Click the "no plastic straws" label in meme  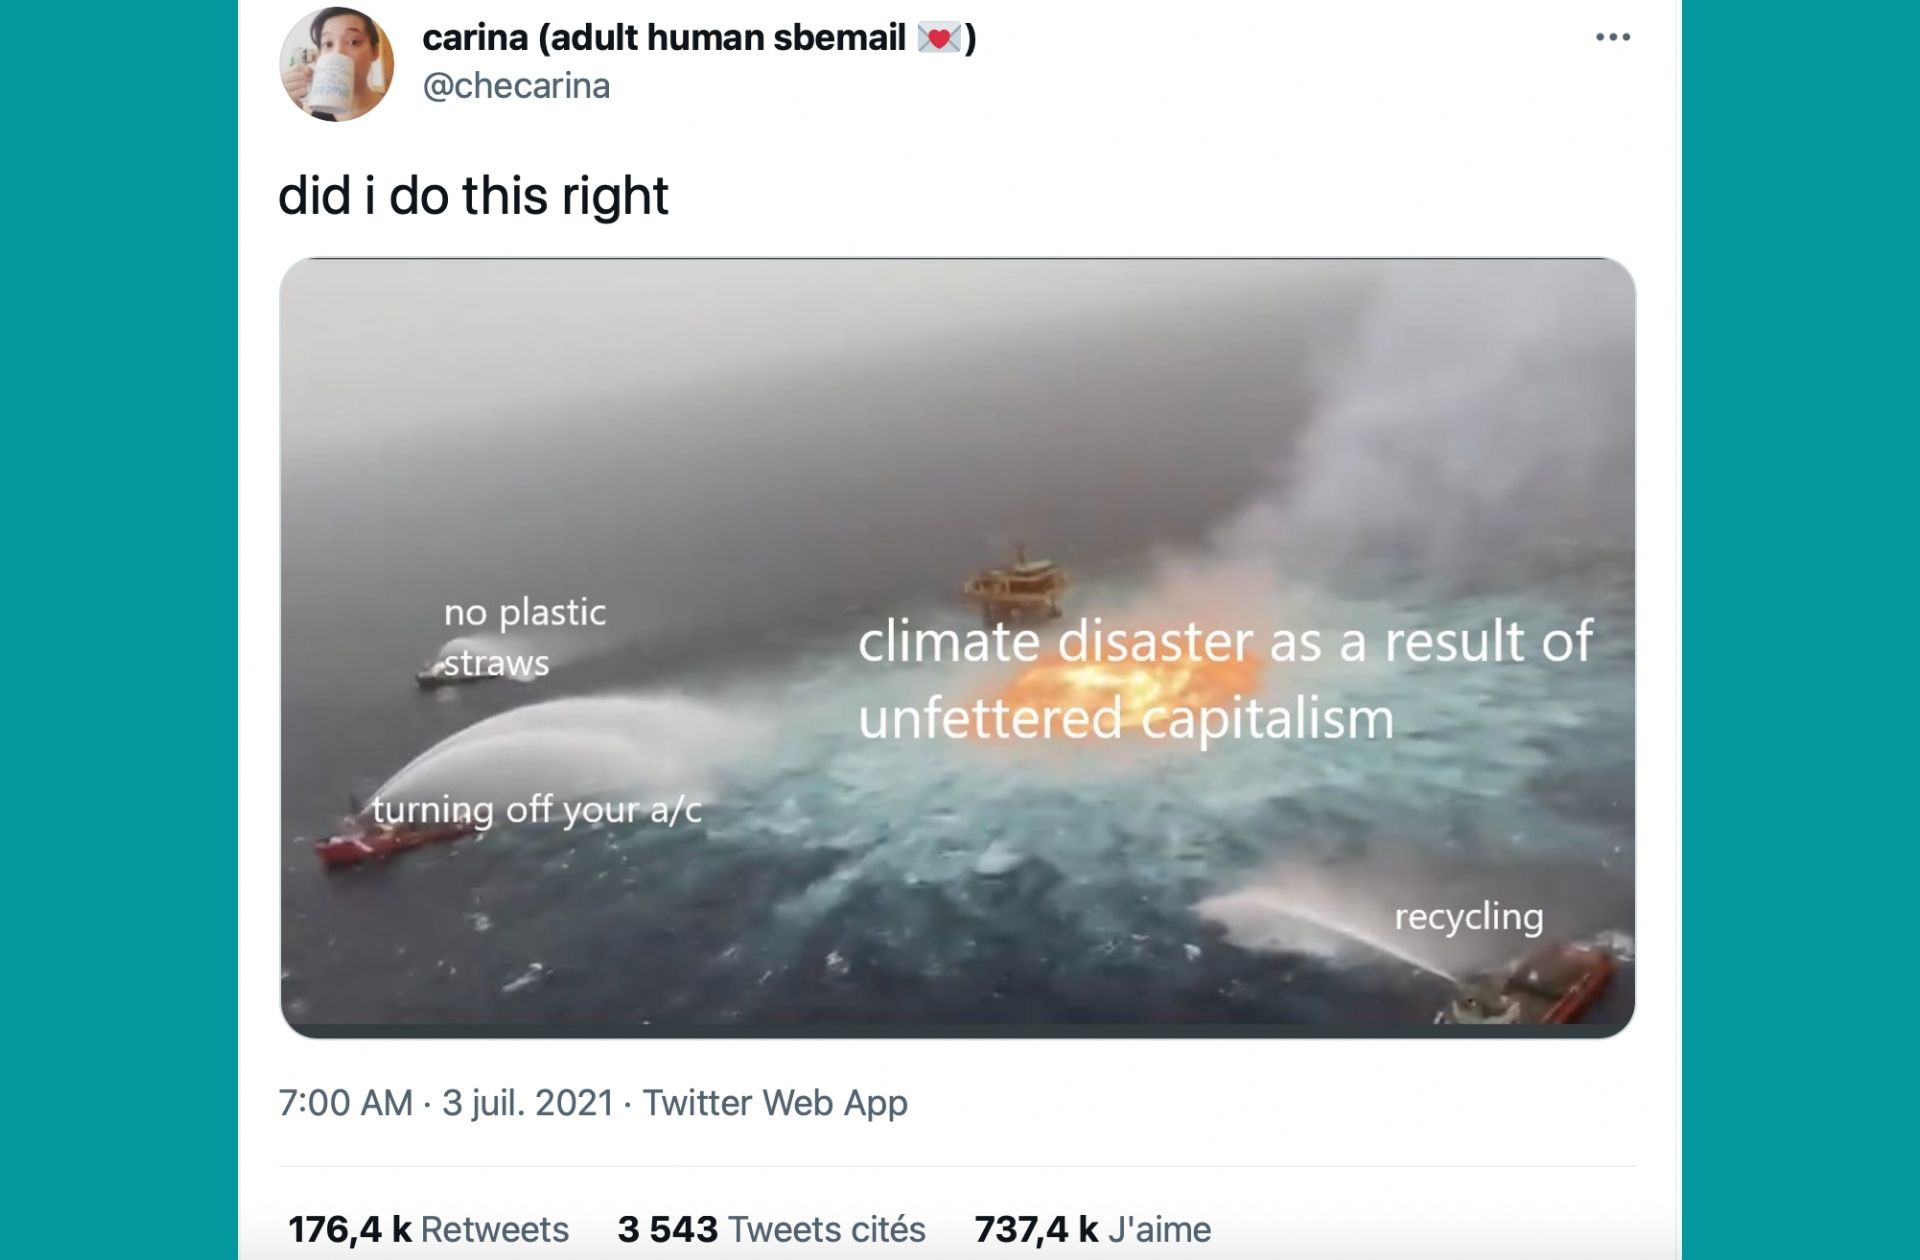[x=524, y=636]
